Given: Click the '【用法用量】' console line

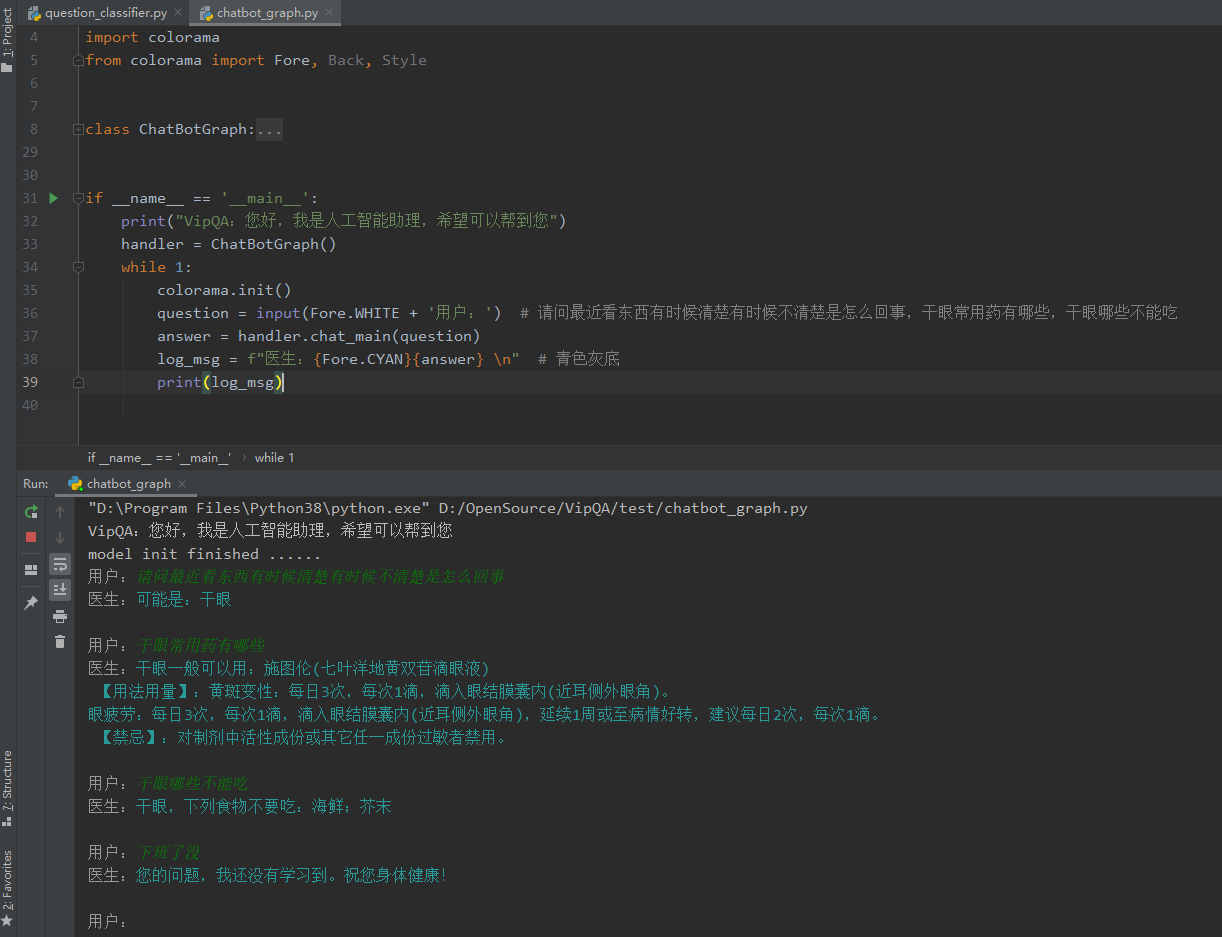Looking at the screenshot, I should 385,691.
